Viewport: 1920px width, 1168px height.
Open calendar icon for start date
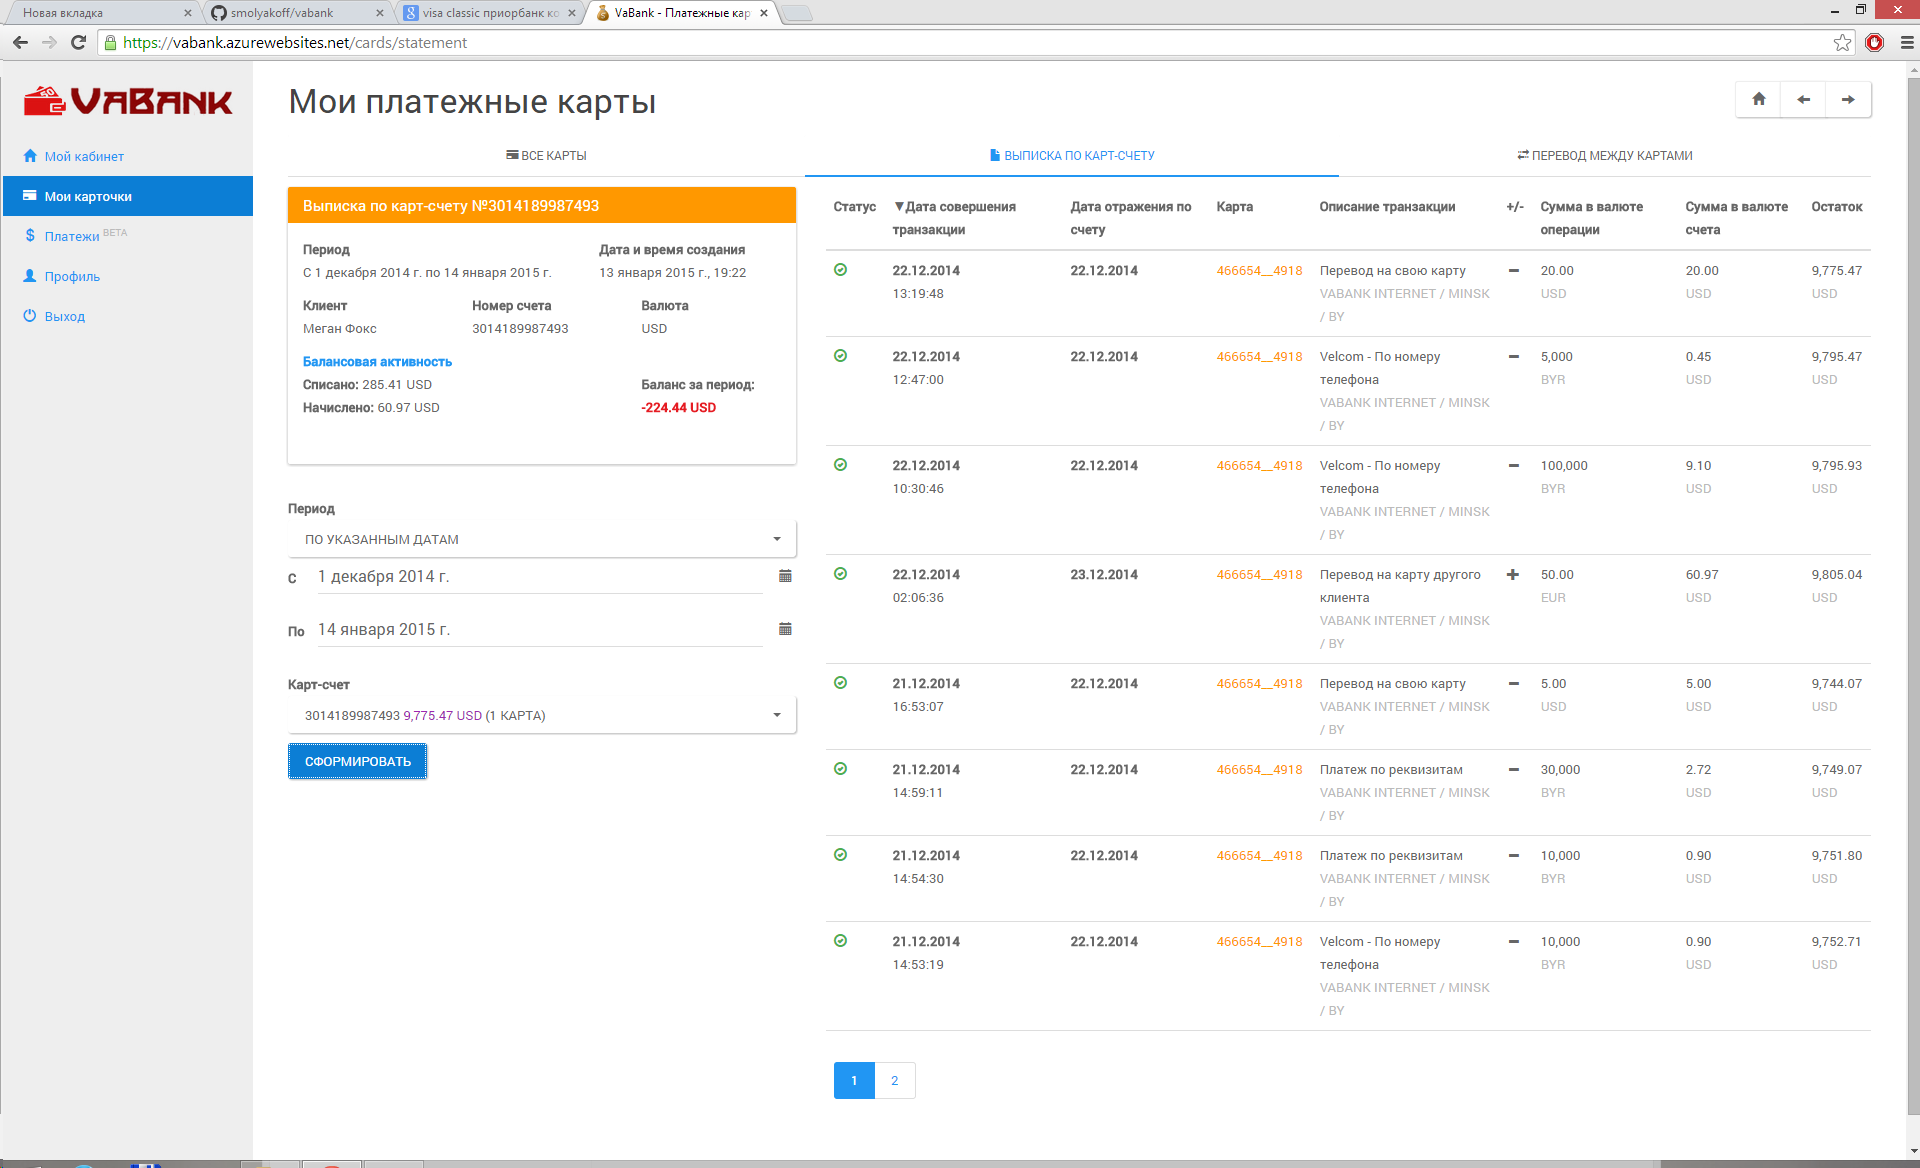point(785,576)
